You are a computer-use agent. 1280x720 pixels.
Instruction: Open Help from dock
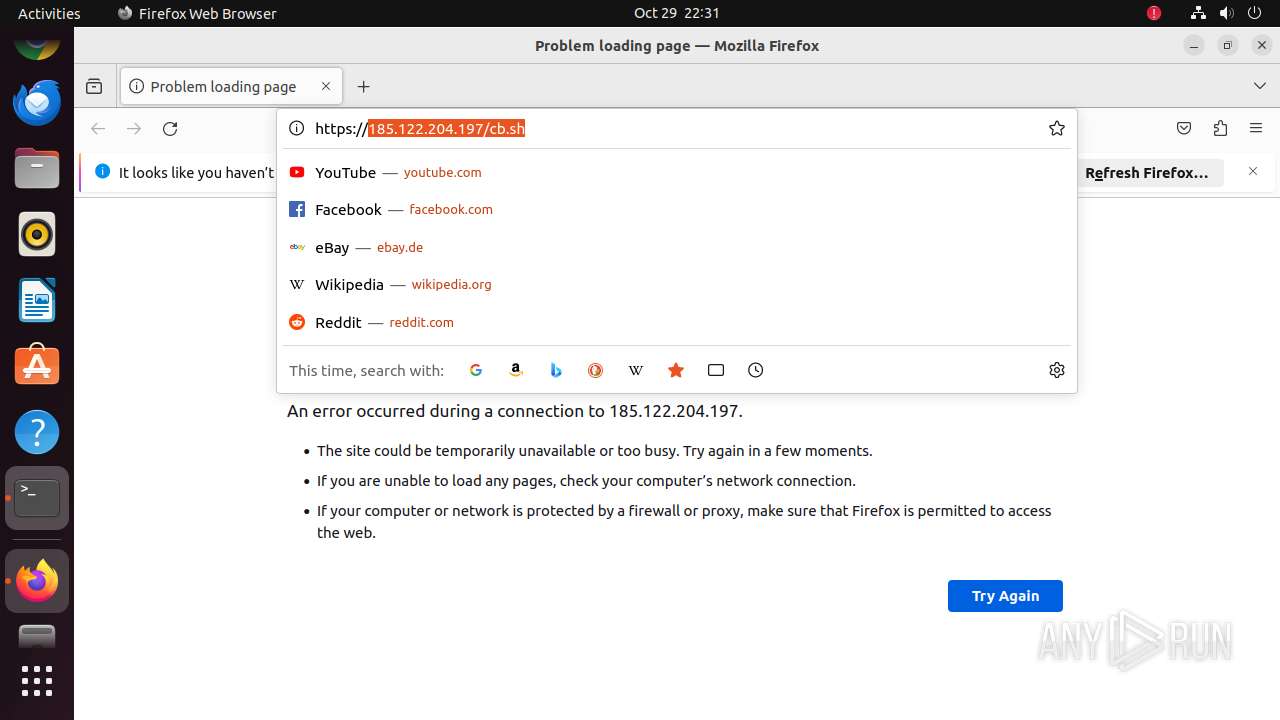pos(37,432)
